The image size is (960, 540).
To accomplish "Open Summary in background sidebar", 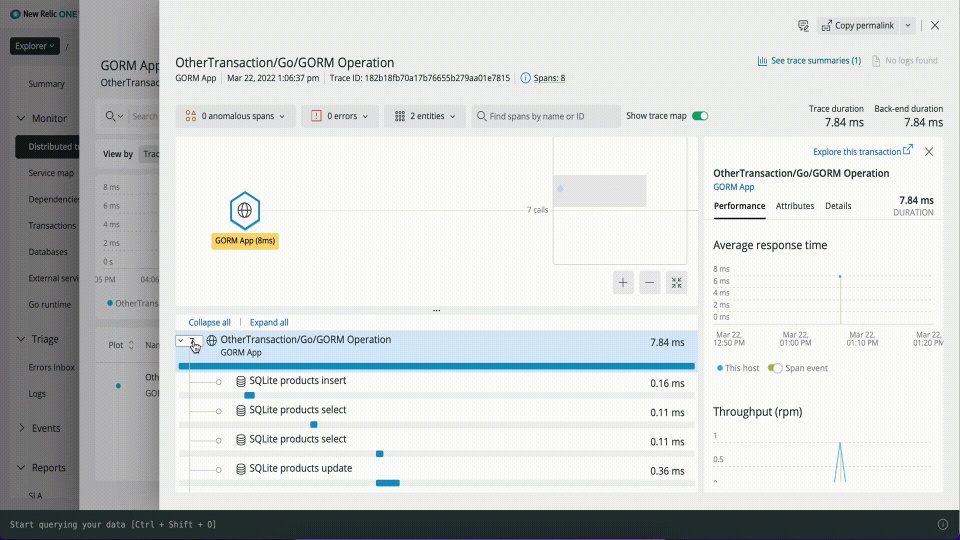I will [47, 84].
